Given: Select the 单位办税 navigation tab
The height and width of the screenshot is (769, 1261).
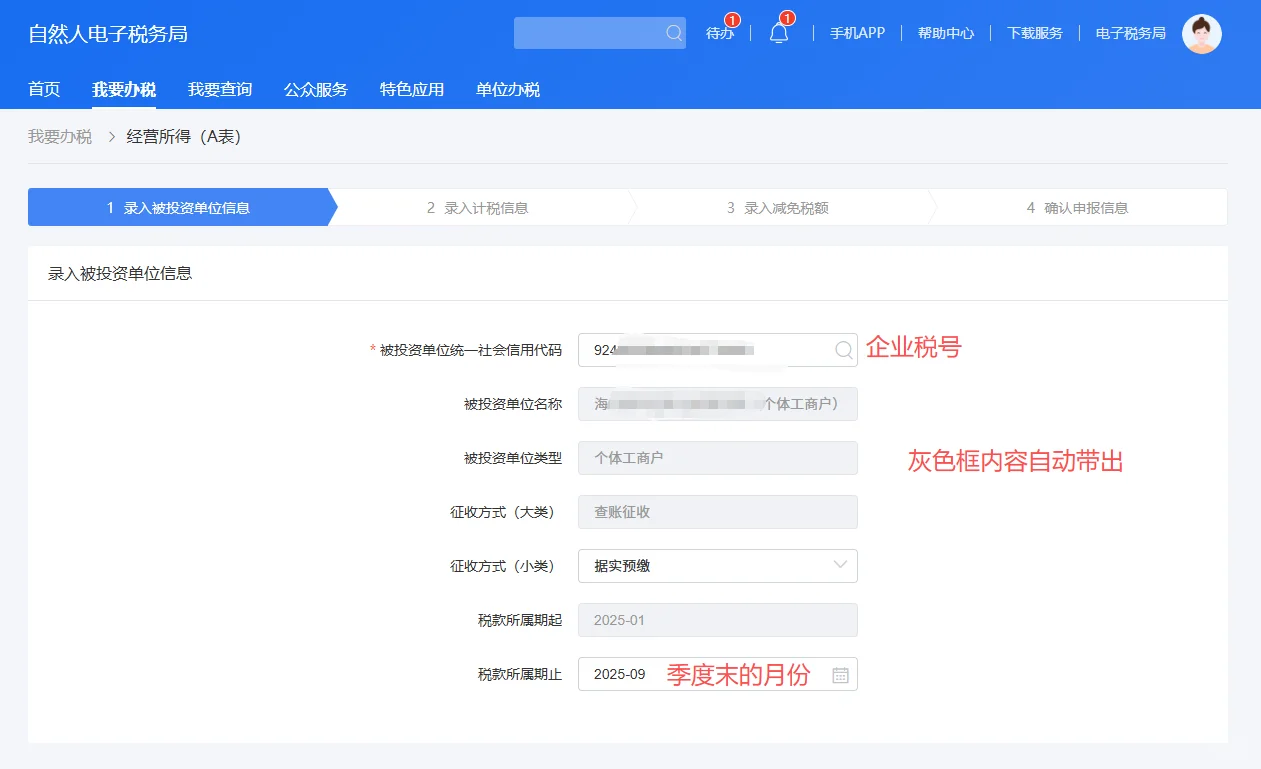Looking at the screenshot, I should tap(508, 89).
